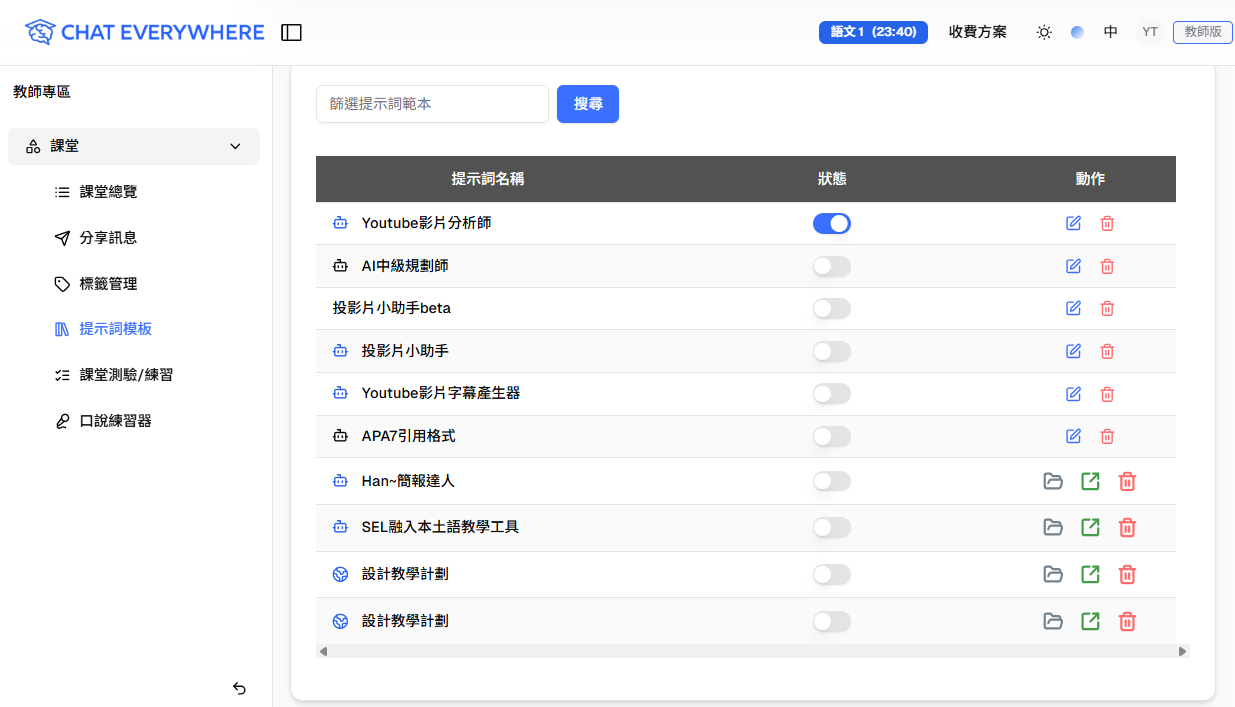Edit the AI中級規劃師 prompt
This screenshot has height=707, width=1235.
tap(1074, 266)
